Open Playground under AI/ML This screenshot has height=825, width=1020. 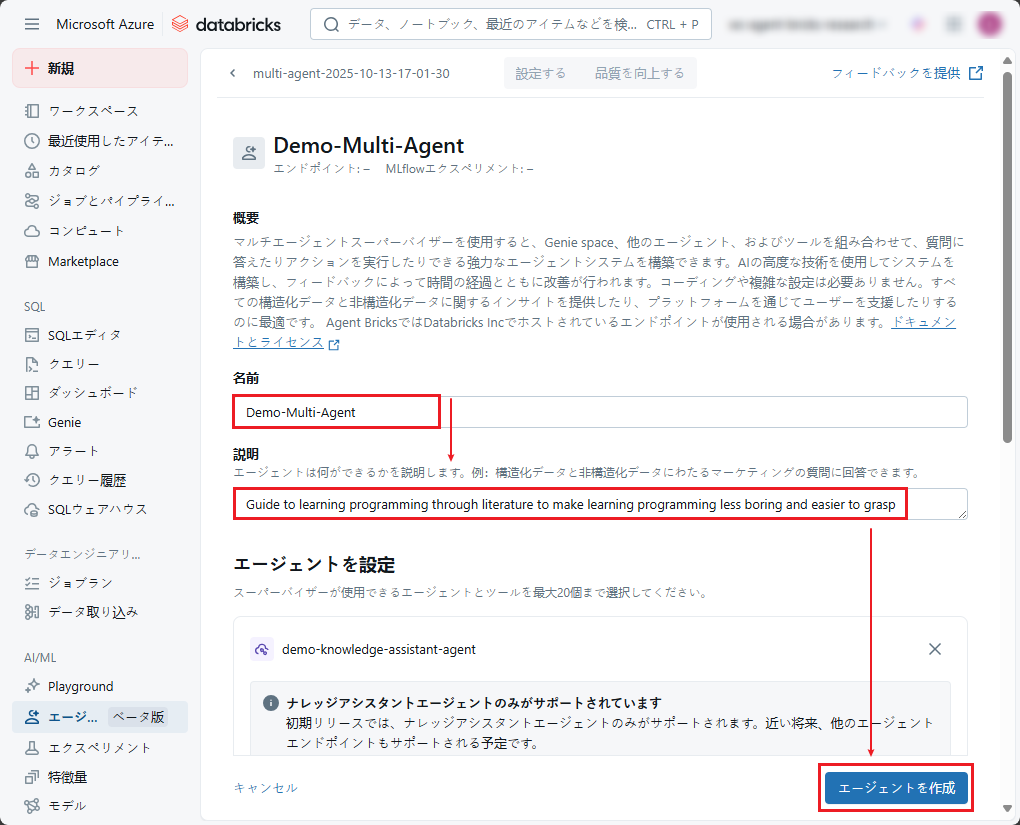pos(80,686)
